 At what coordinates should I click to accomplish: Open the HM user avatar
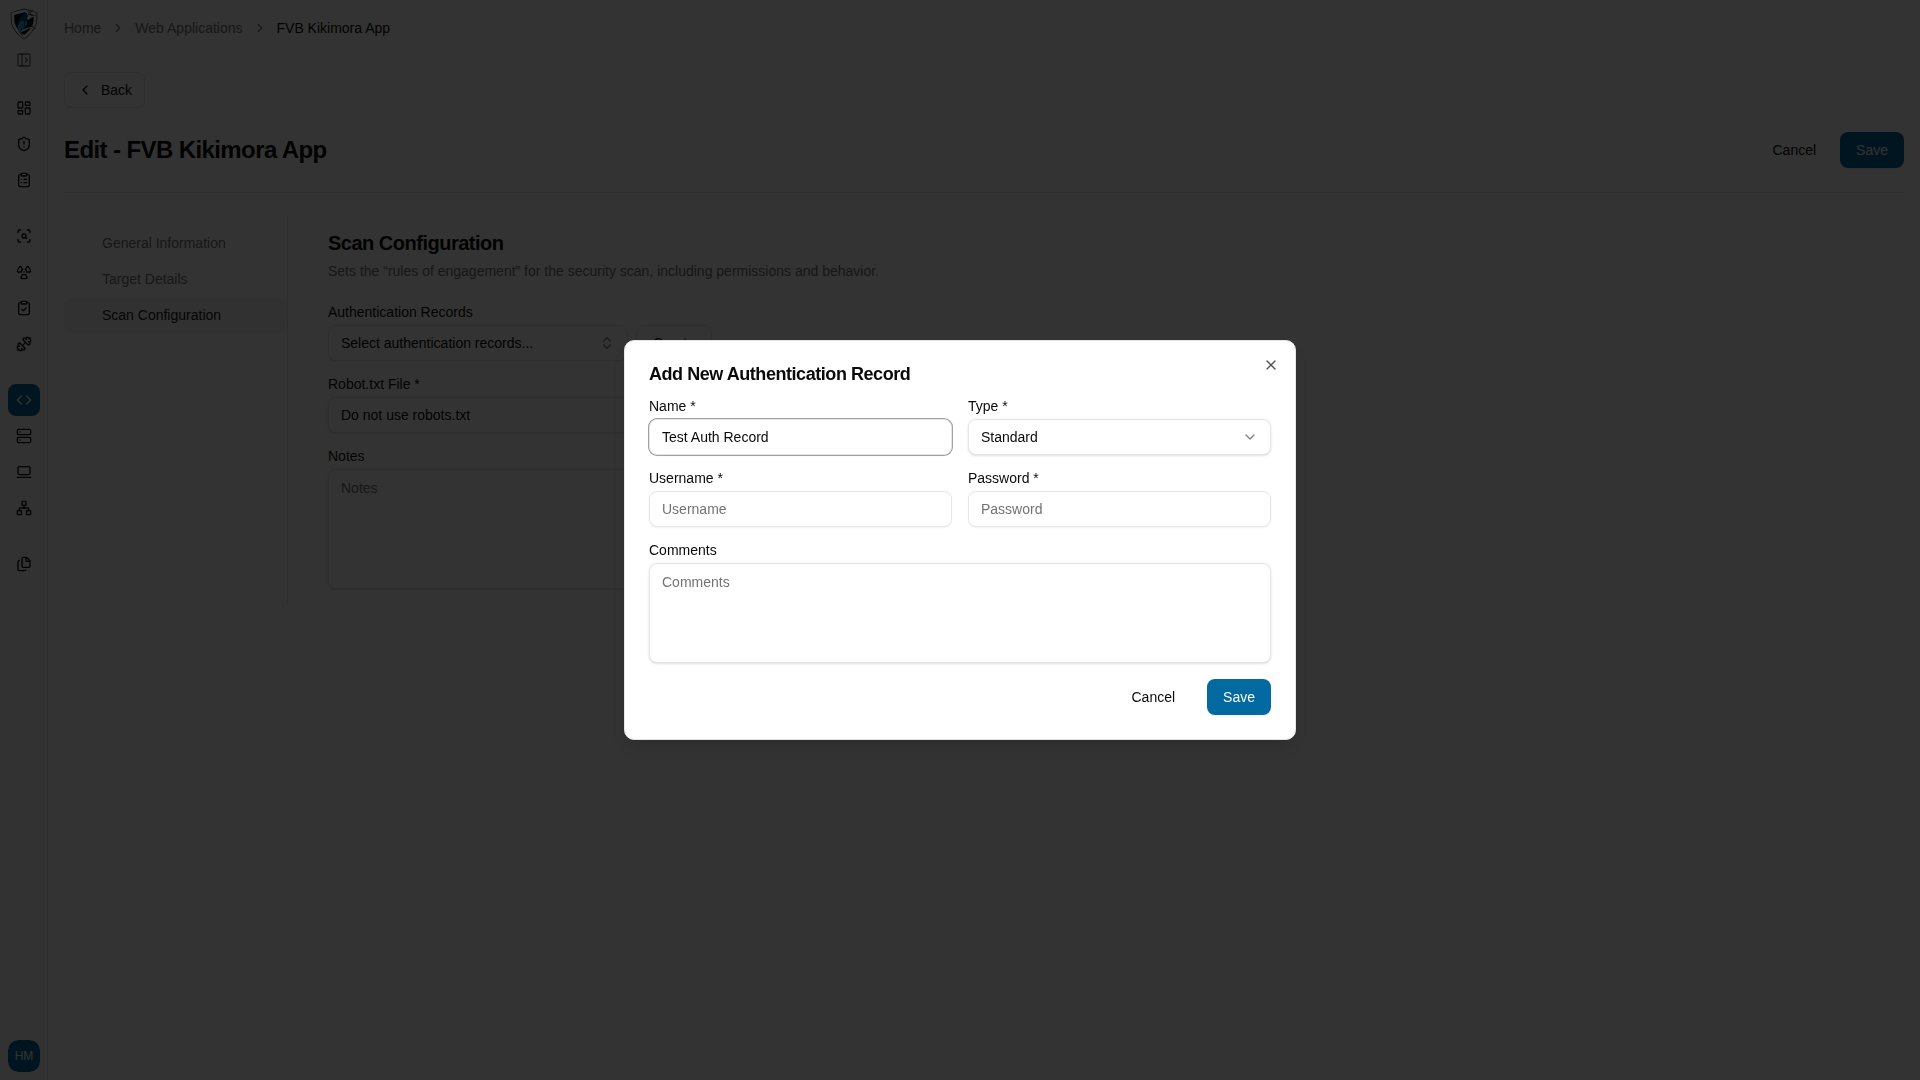24,1056
